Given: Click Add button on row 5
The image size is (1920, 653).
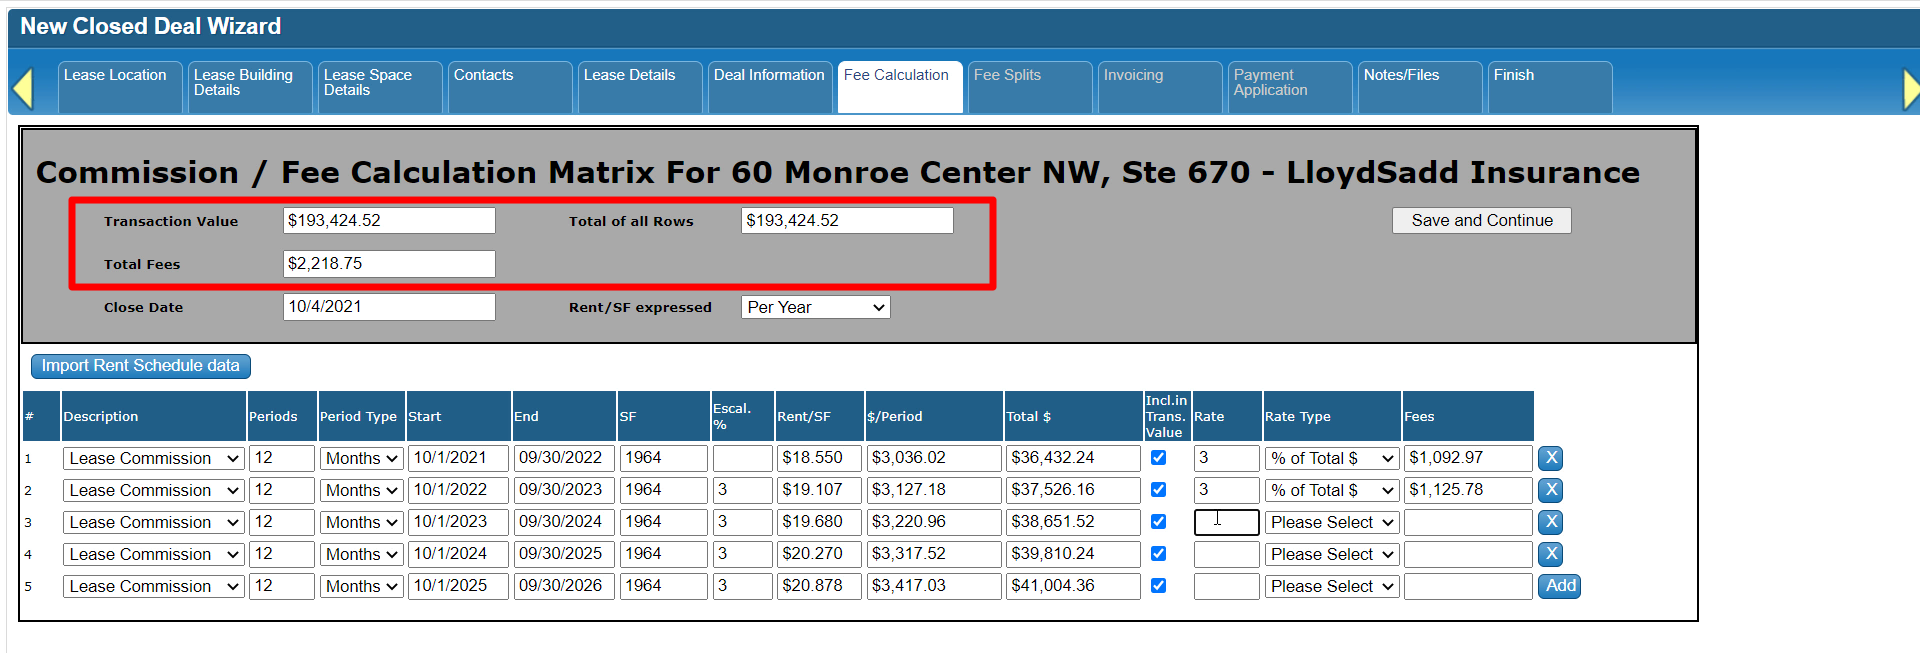Looking at the screenshot, I should click(x=1559, y=586).
